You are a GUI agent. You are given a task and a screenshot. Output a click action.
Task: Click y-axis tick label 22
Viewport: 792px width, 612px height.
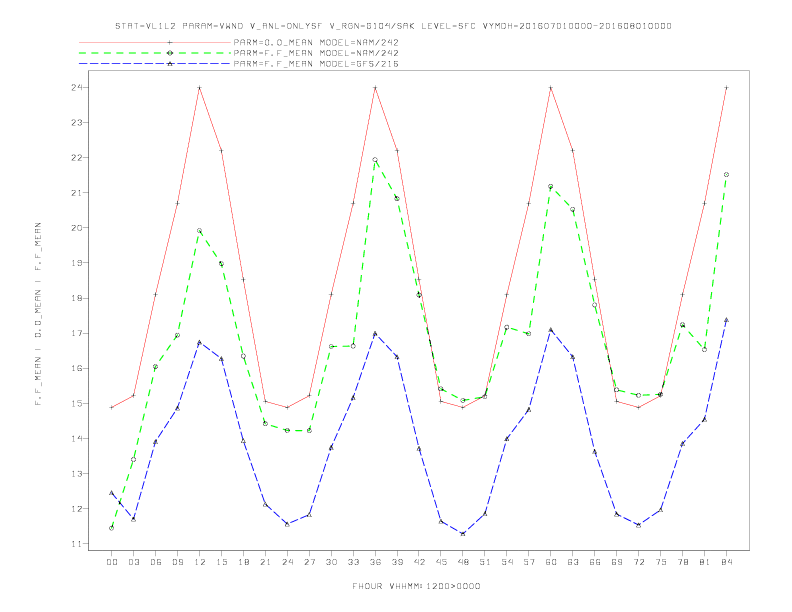click(77, 158)
